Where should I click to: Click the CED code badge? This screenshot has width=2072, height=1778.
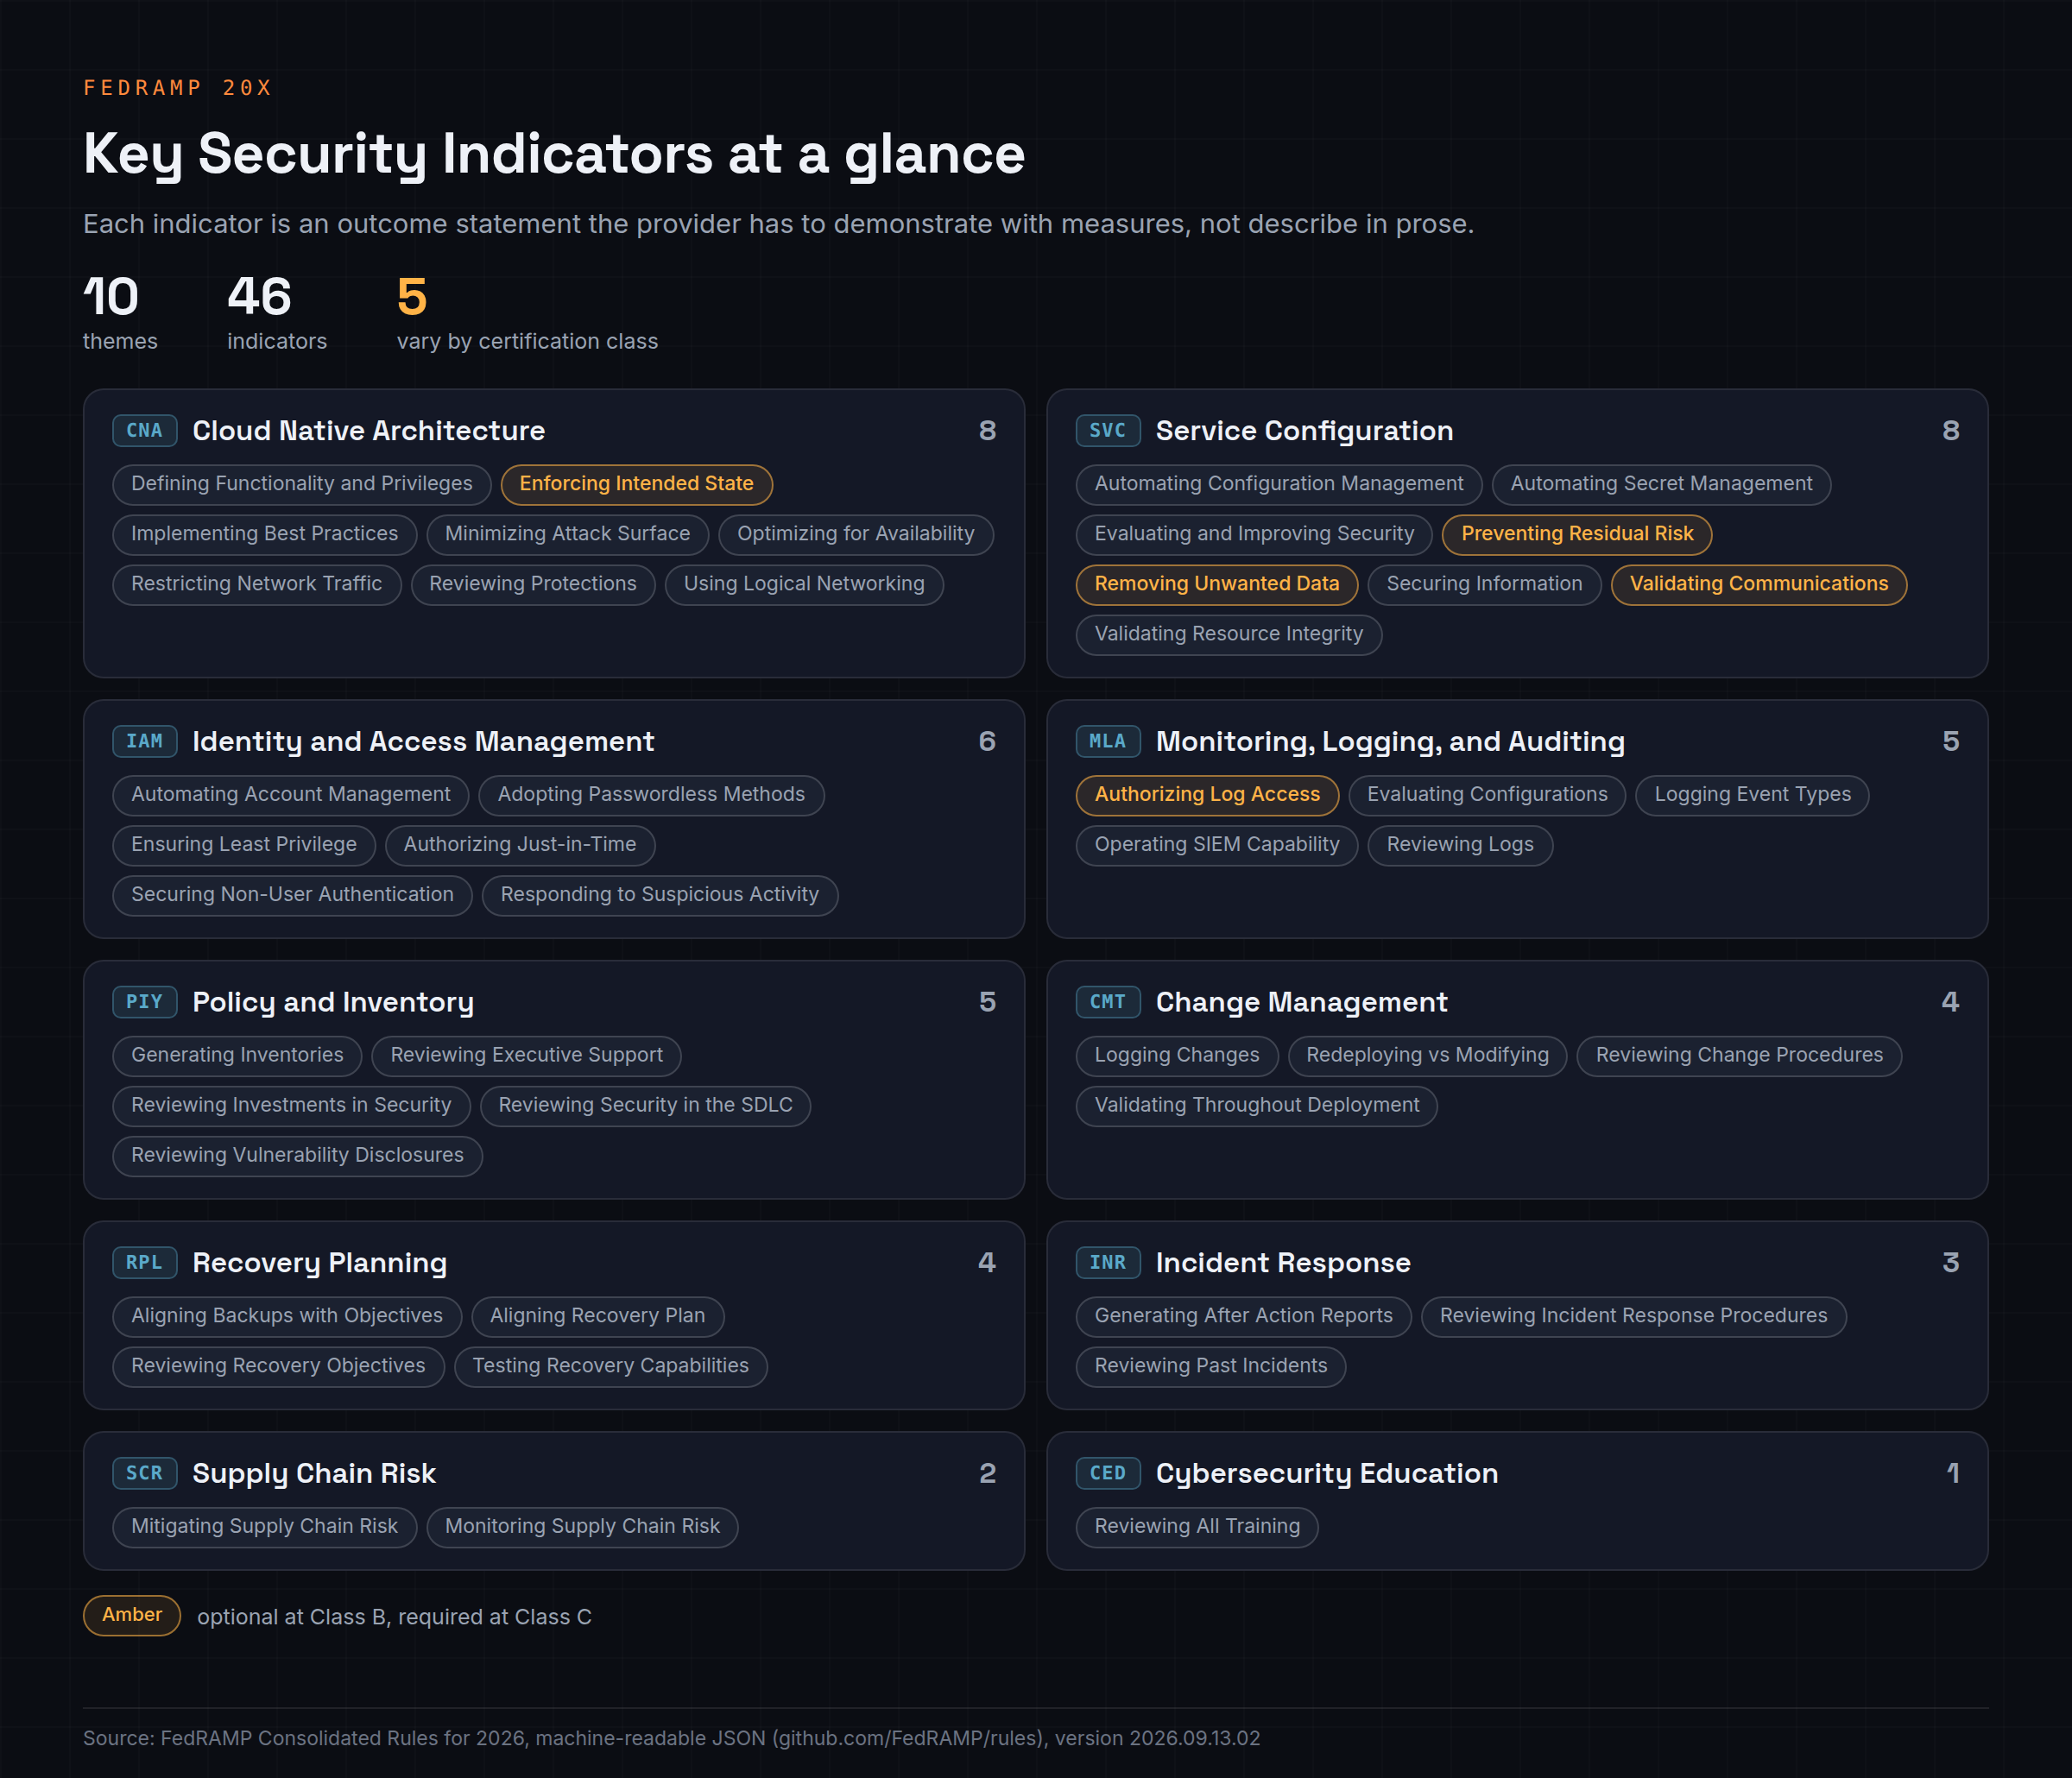coord(1107,1473)
